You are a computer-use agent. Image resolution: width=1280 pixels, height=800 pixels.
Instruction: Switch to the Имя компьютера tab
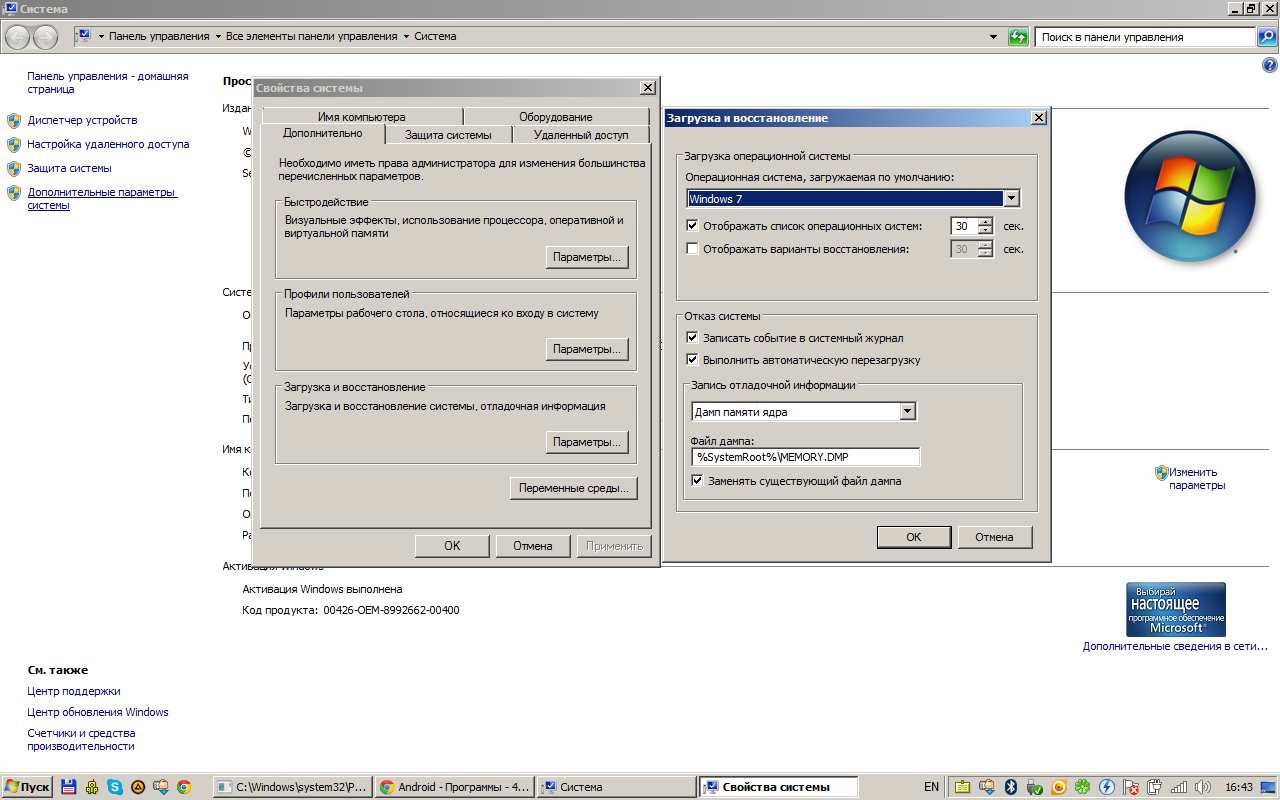[362, 117]
